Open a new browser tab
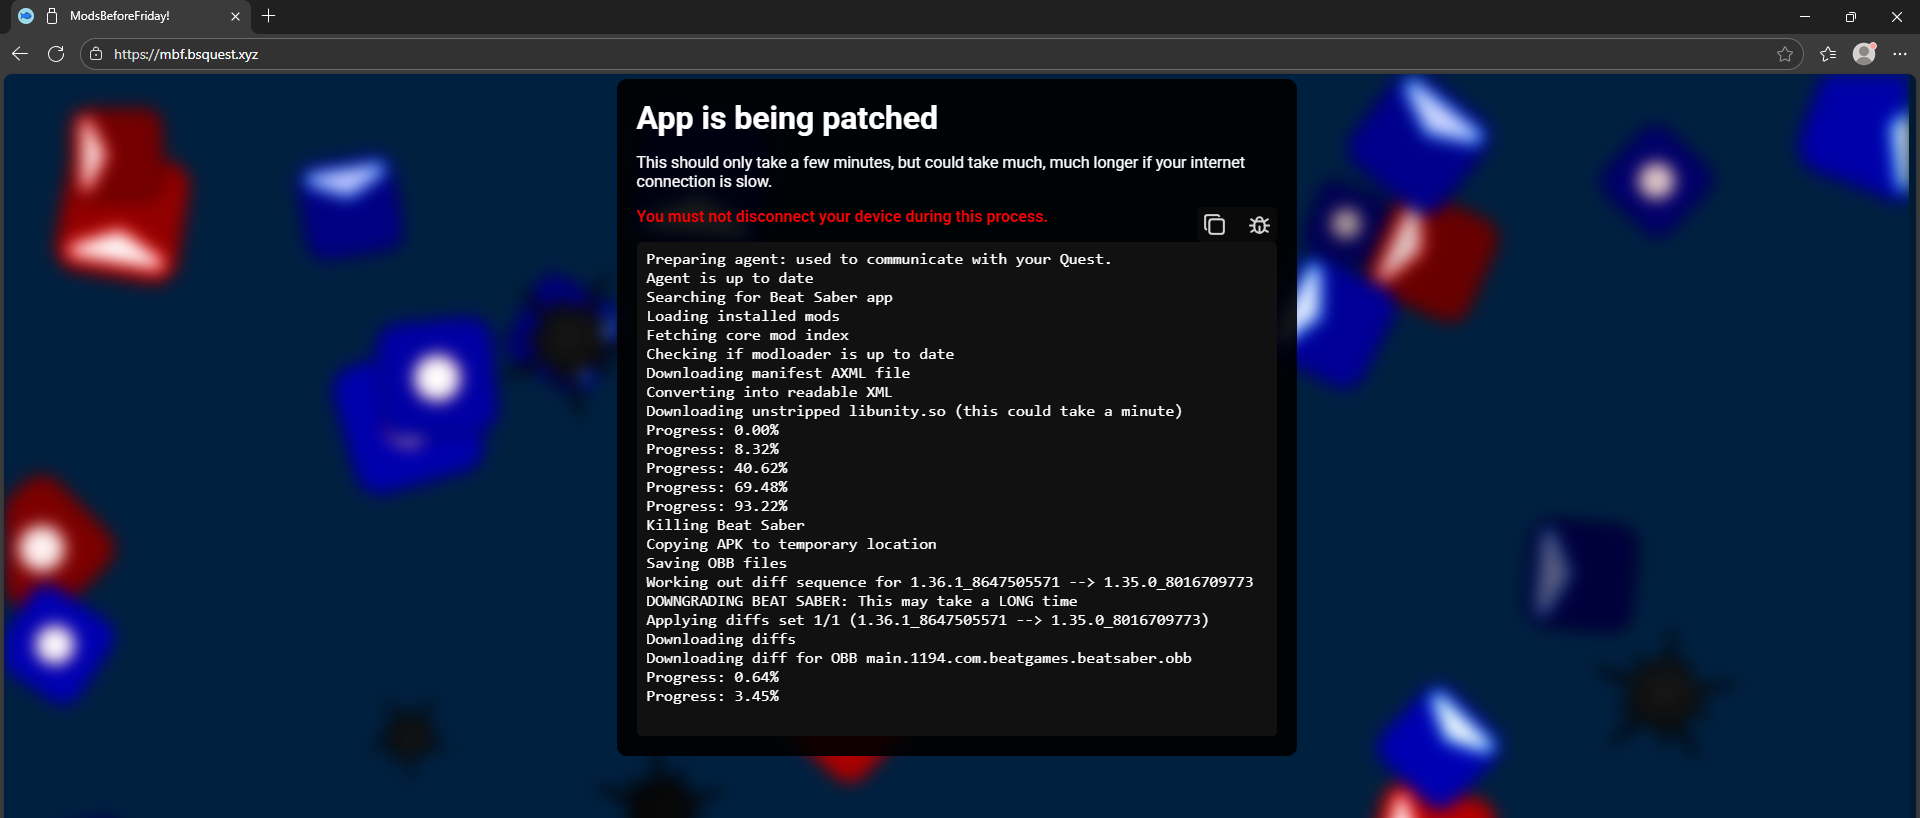This screenshot has width=1920, height=818. pyautogui.click(x=268, y=16)
